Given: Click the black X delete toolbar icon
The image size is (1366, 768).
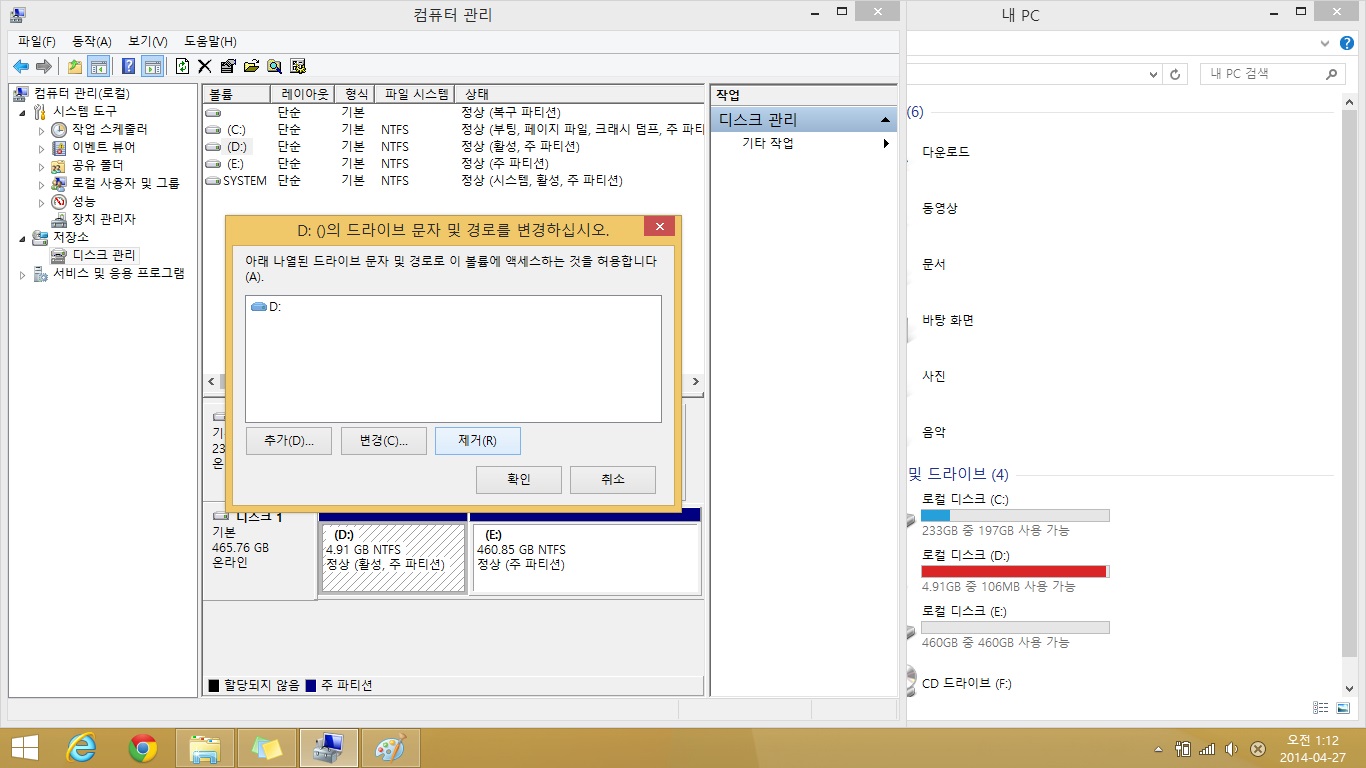Looking at the screenshot, I should pos(205,66).
